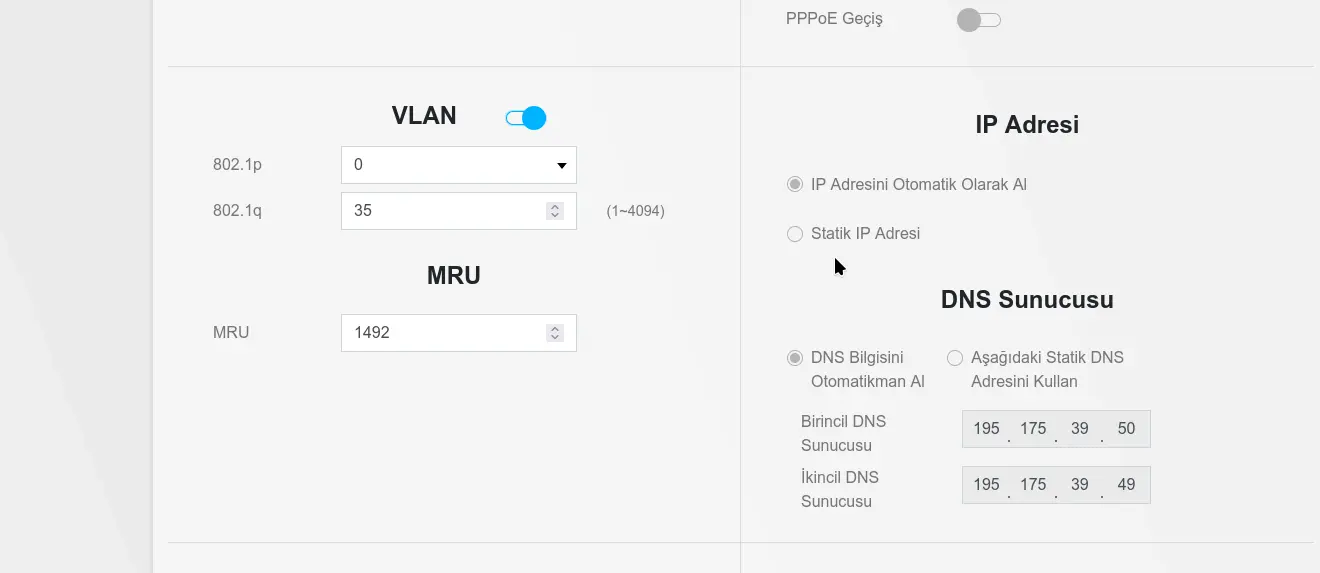Click the MRU input field
The width and height of the screenshot is (1320, 573).
(x=458, y=332)
